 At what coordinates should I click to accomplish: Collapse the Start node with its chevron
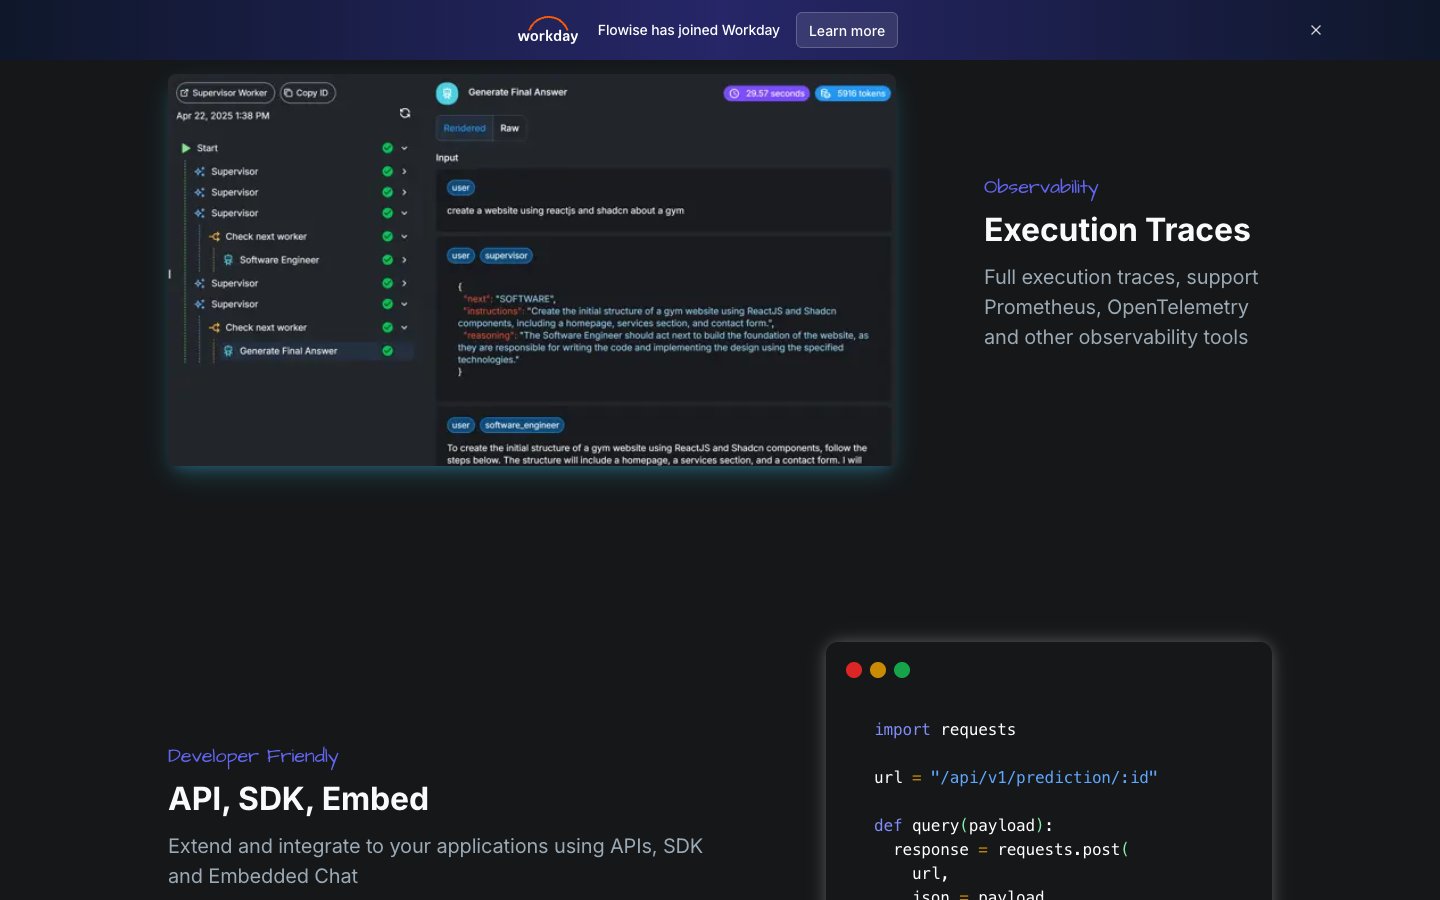tap(405, 148)
